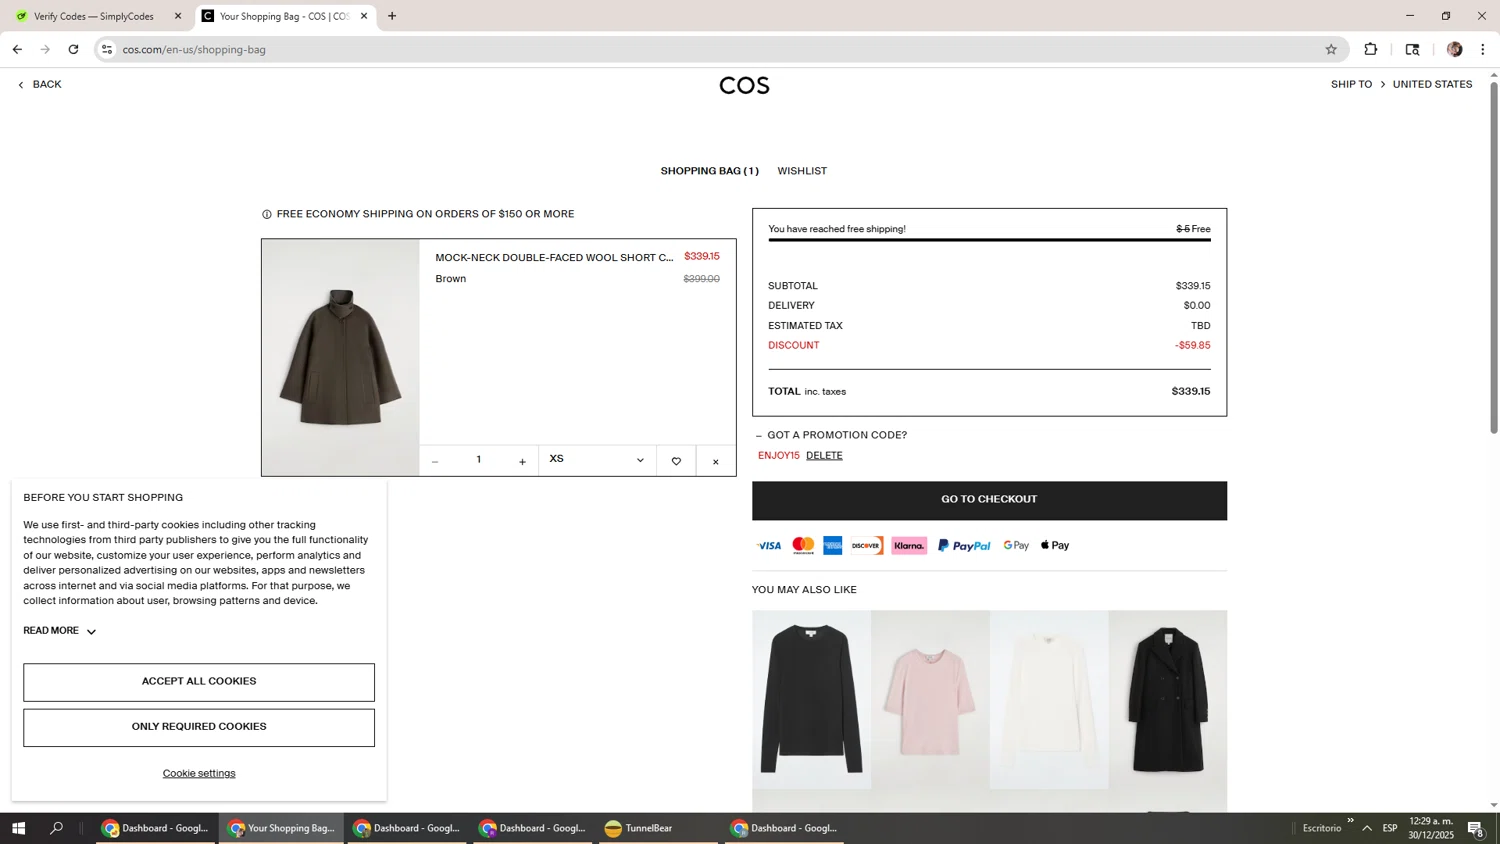Open the Mock-Neck Double-Faced Wool Short Coat title

554,258
